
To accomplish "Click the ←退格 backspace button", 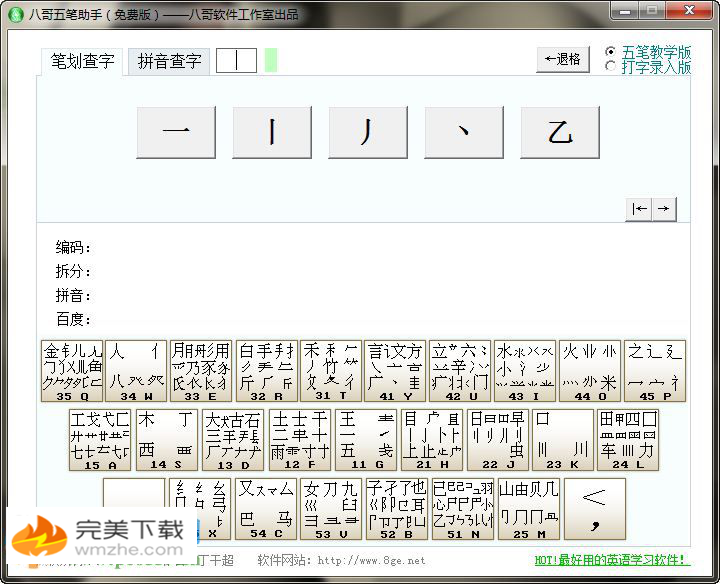I will [x=563, y=59].
